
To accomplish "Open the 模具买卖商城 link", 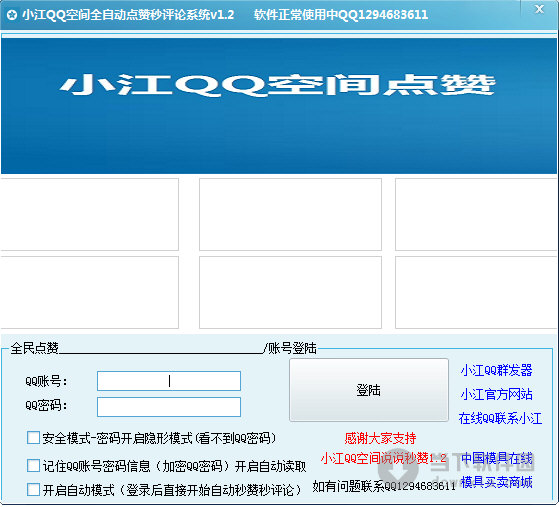I will coord(497,482).
